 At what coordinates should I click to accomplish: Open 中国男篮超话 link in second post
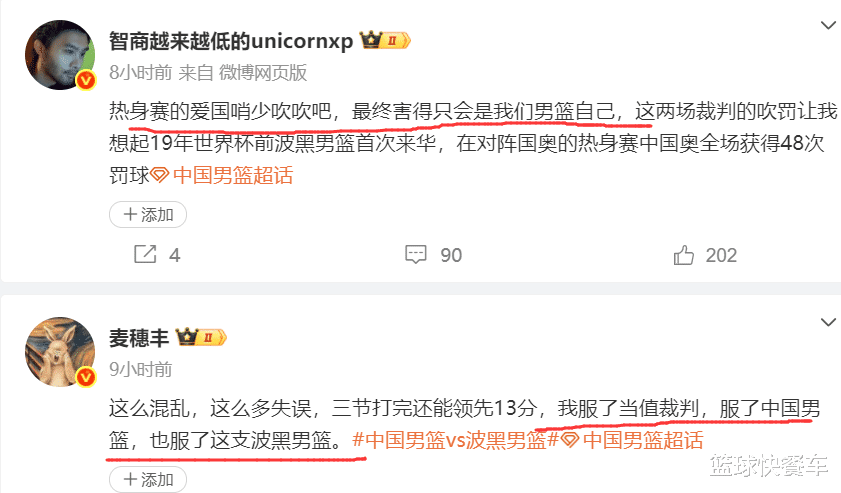click(643, 440)
